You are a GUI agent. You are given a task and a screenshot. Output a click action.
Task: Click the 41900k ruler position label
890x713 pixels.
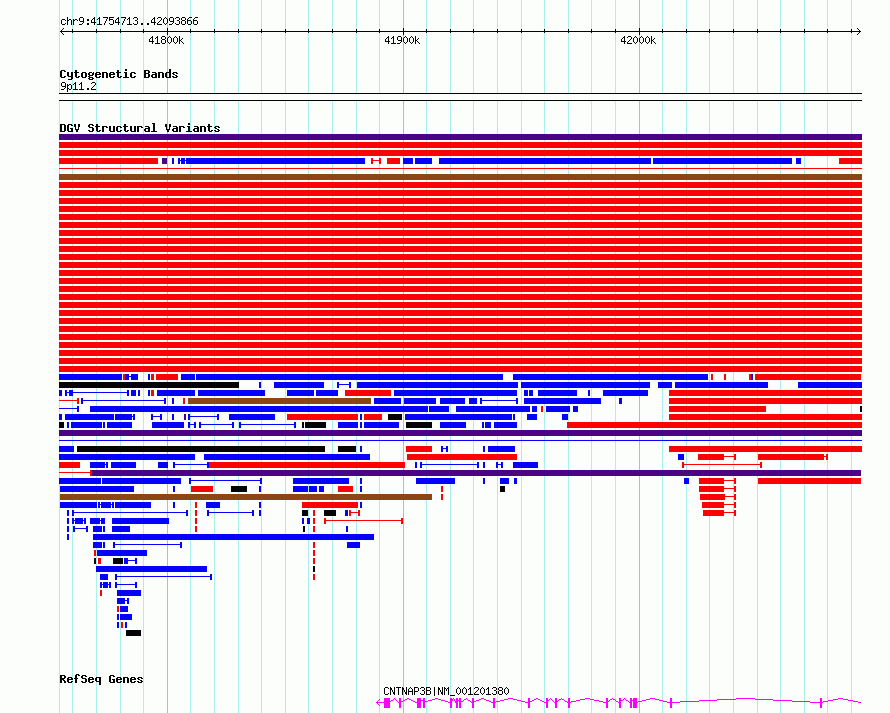coord(402,40)
